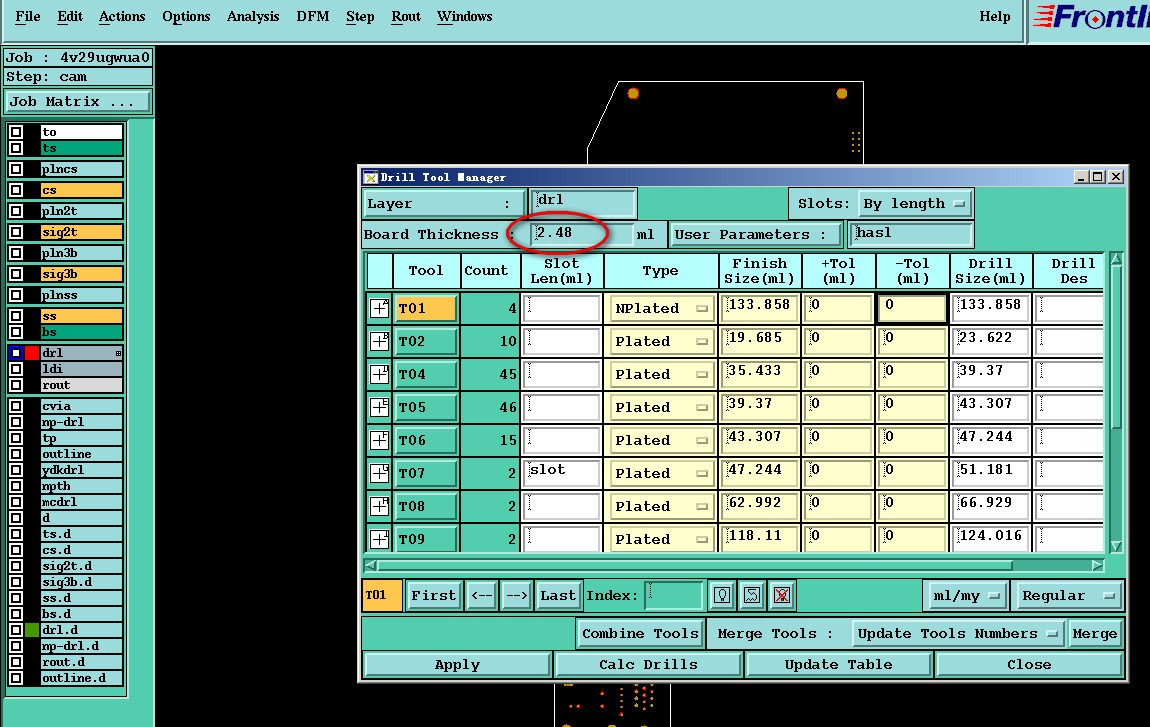
Task: Open the Actions menu
Action: (122, 16)
